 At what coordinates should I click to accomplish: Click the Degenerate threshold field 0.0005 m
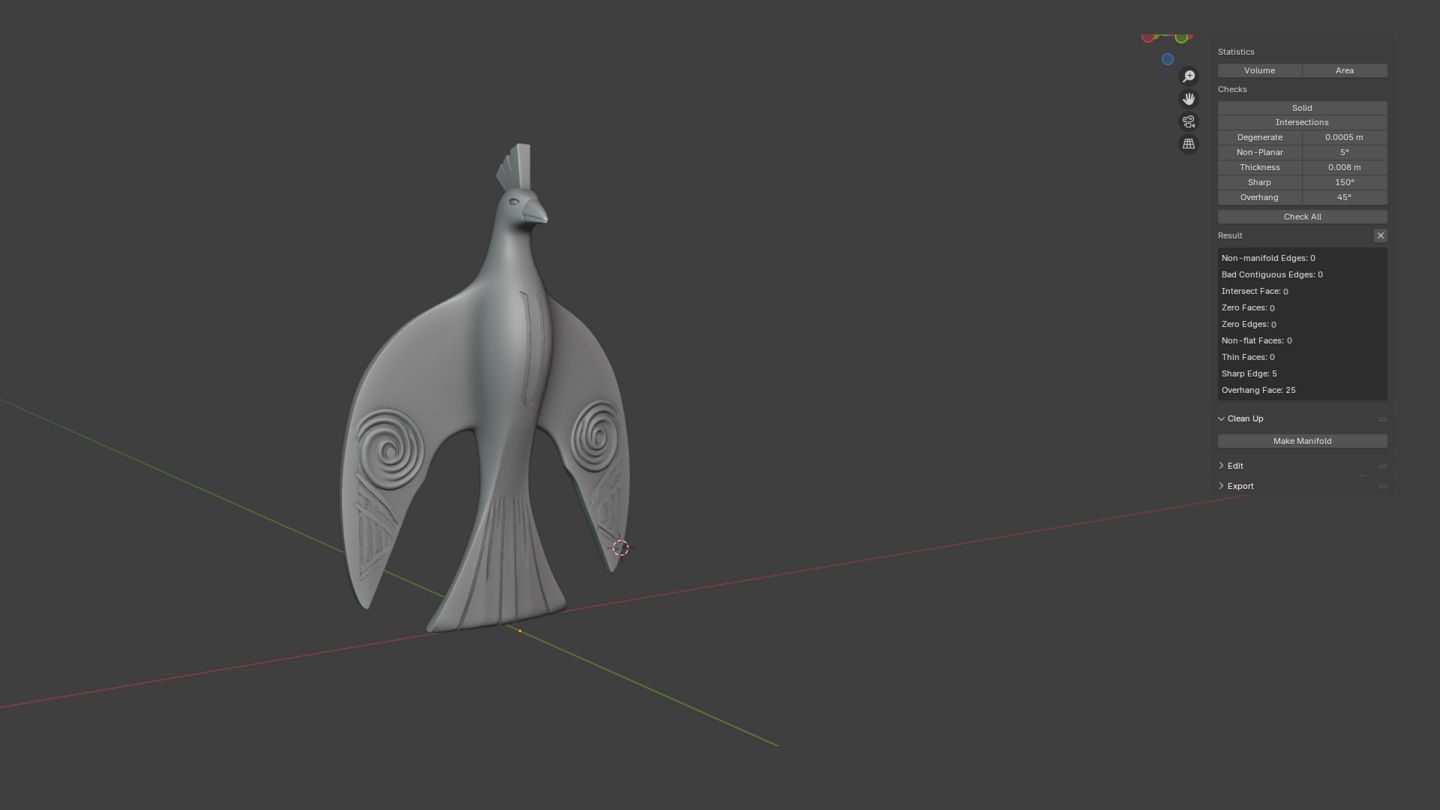coord(1345,137)
